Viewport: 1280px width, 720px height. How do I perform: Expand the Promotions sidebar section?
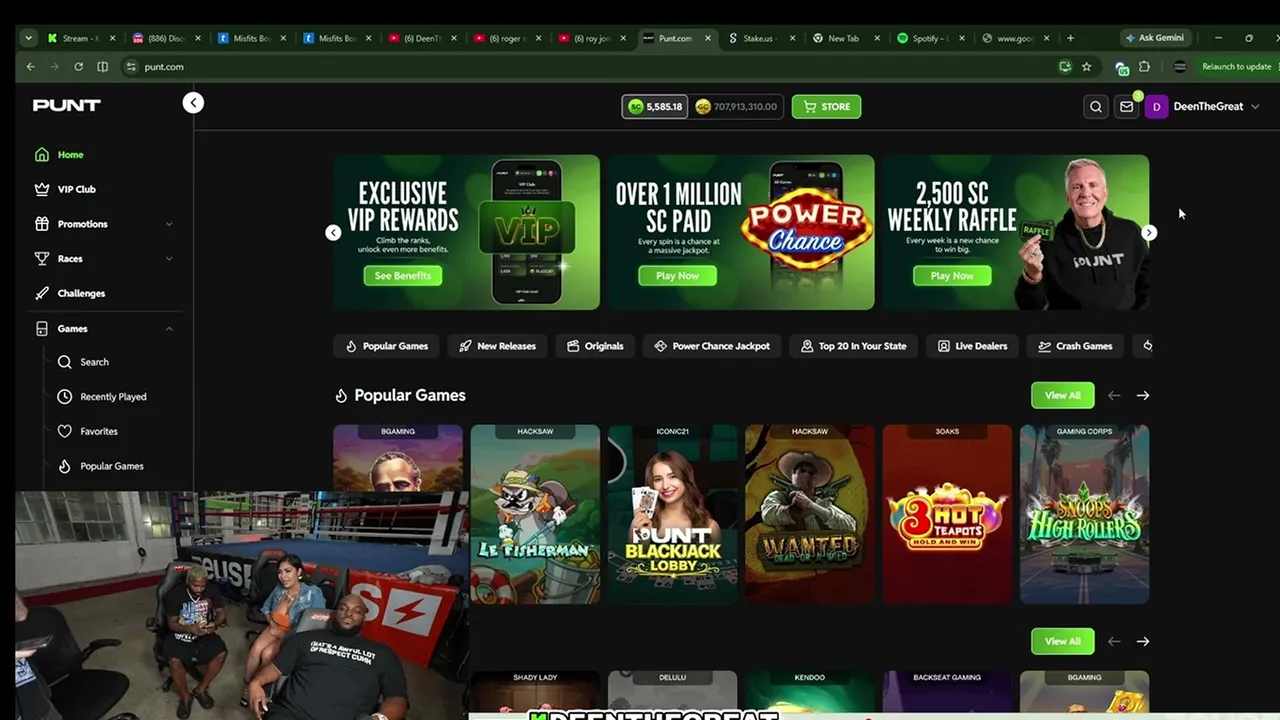[169, 224]
